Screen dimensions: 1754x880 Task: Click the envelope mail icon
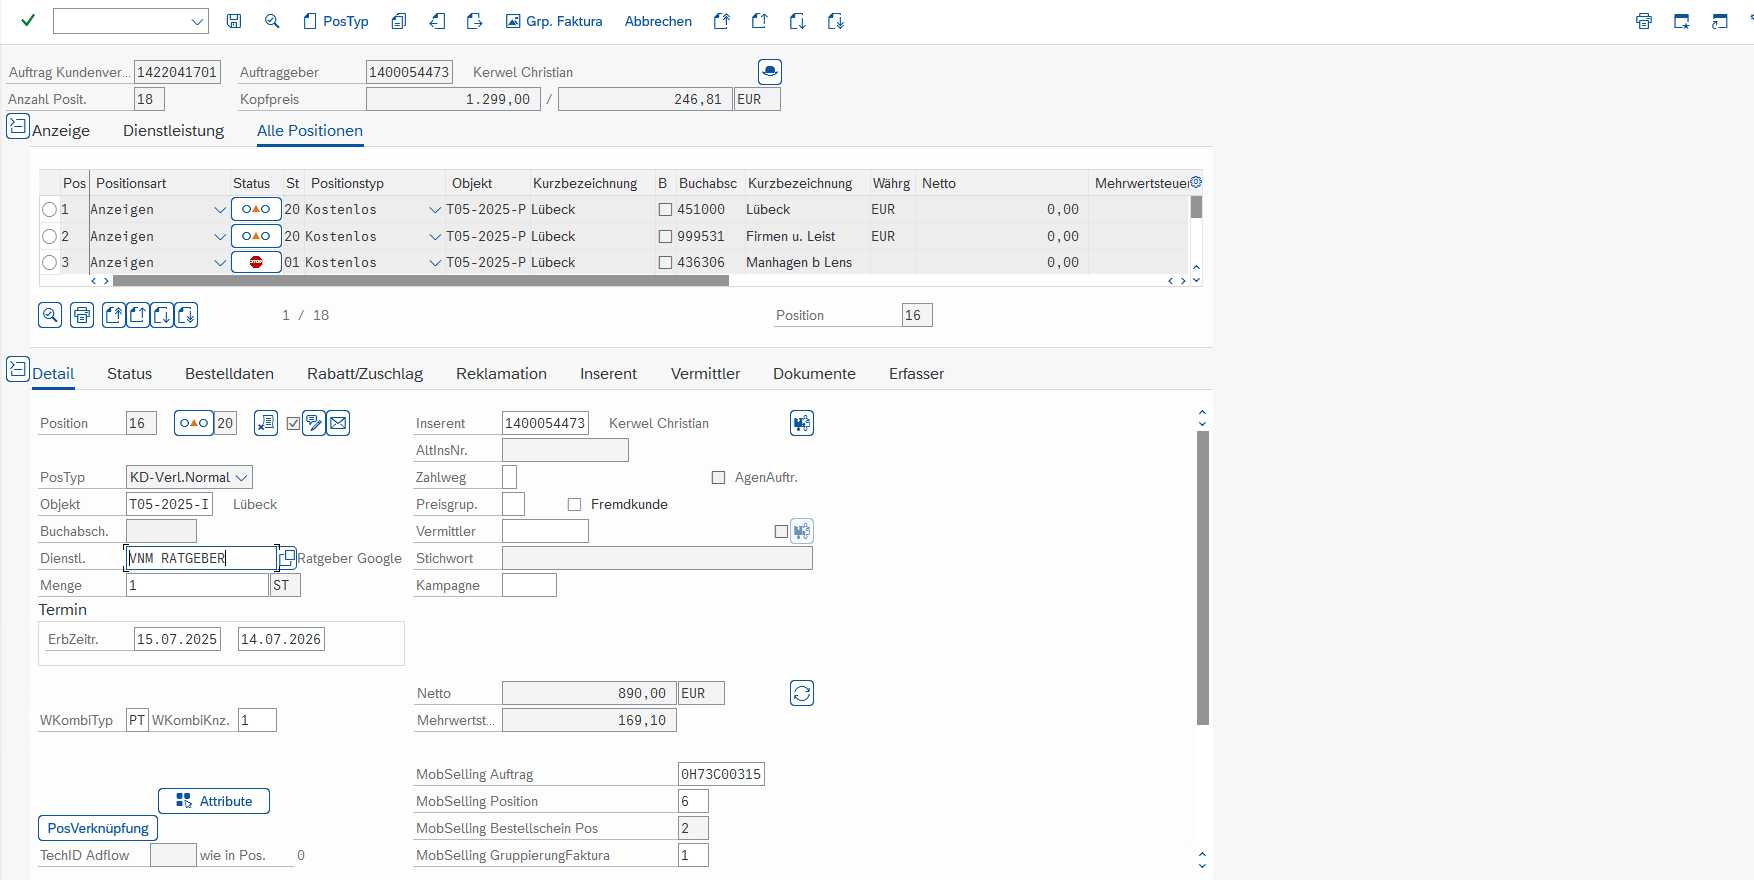[338, 423]
